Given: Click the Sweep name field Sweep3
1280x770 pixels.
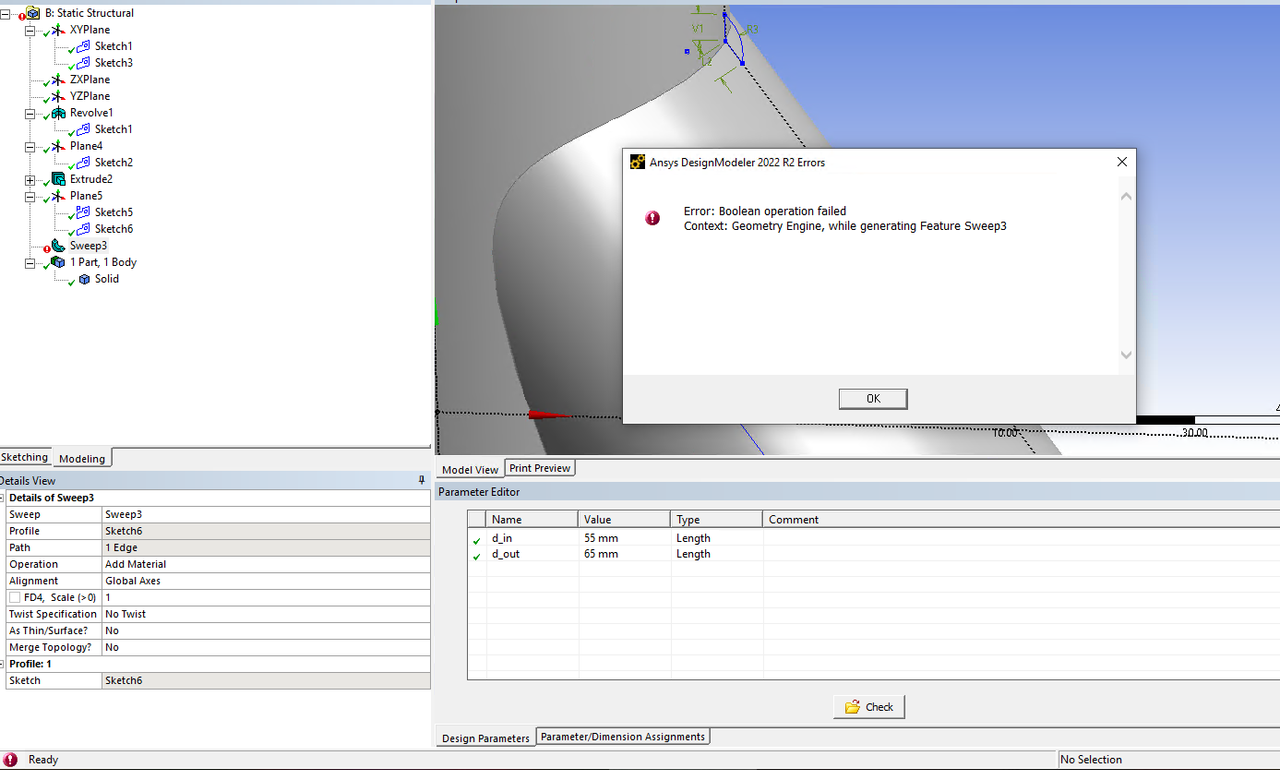Looking at the screenshot, I should pos(266,514).
